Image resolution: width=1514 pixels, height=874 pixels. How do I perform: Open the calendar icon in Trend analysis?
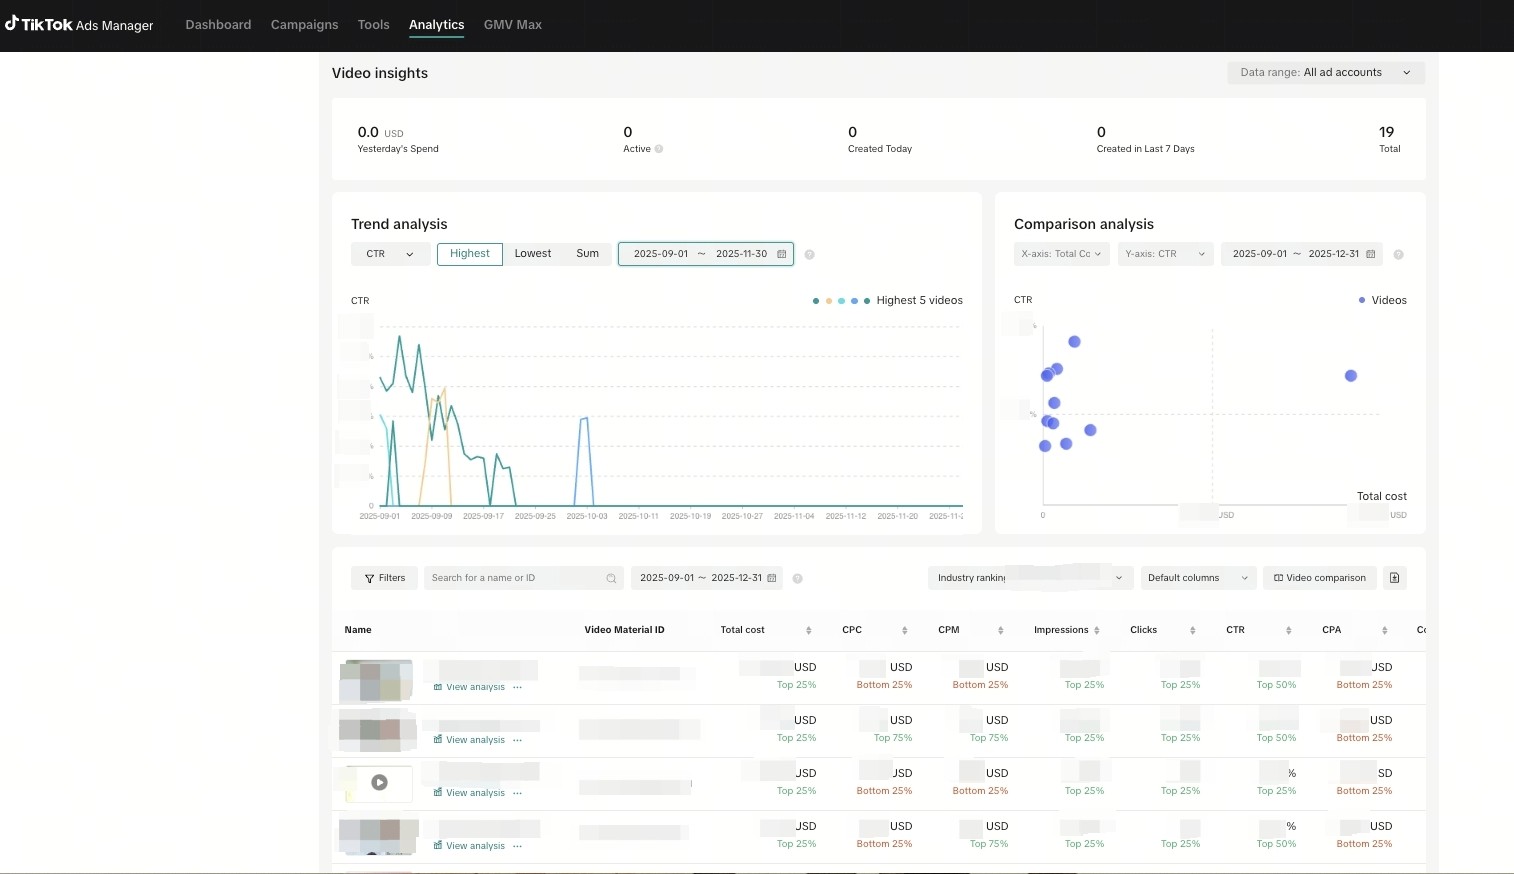click(782, 254)
